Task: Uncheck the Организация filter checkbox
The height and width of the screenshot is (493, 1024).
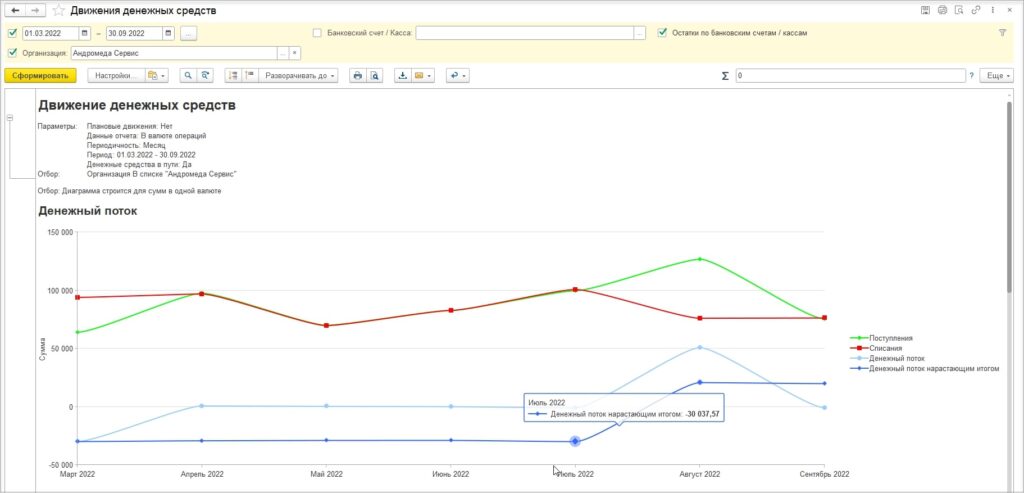Action: (x=12, y=53)
